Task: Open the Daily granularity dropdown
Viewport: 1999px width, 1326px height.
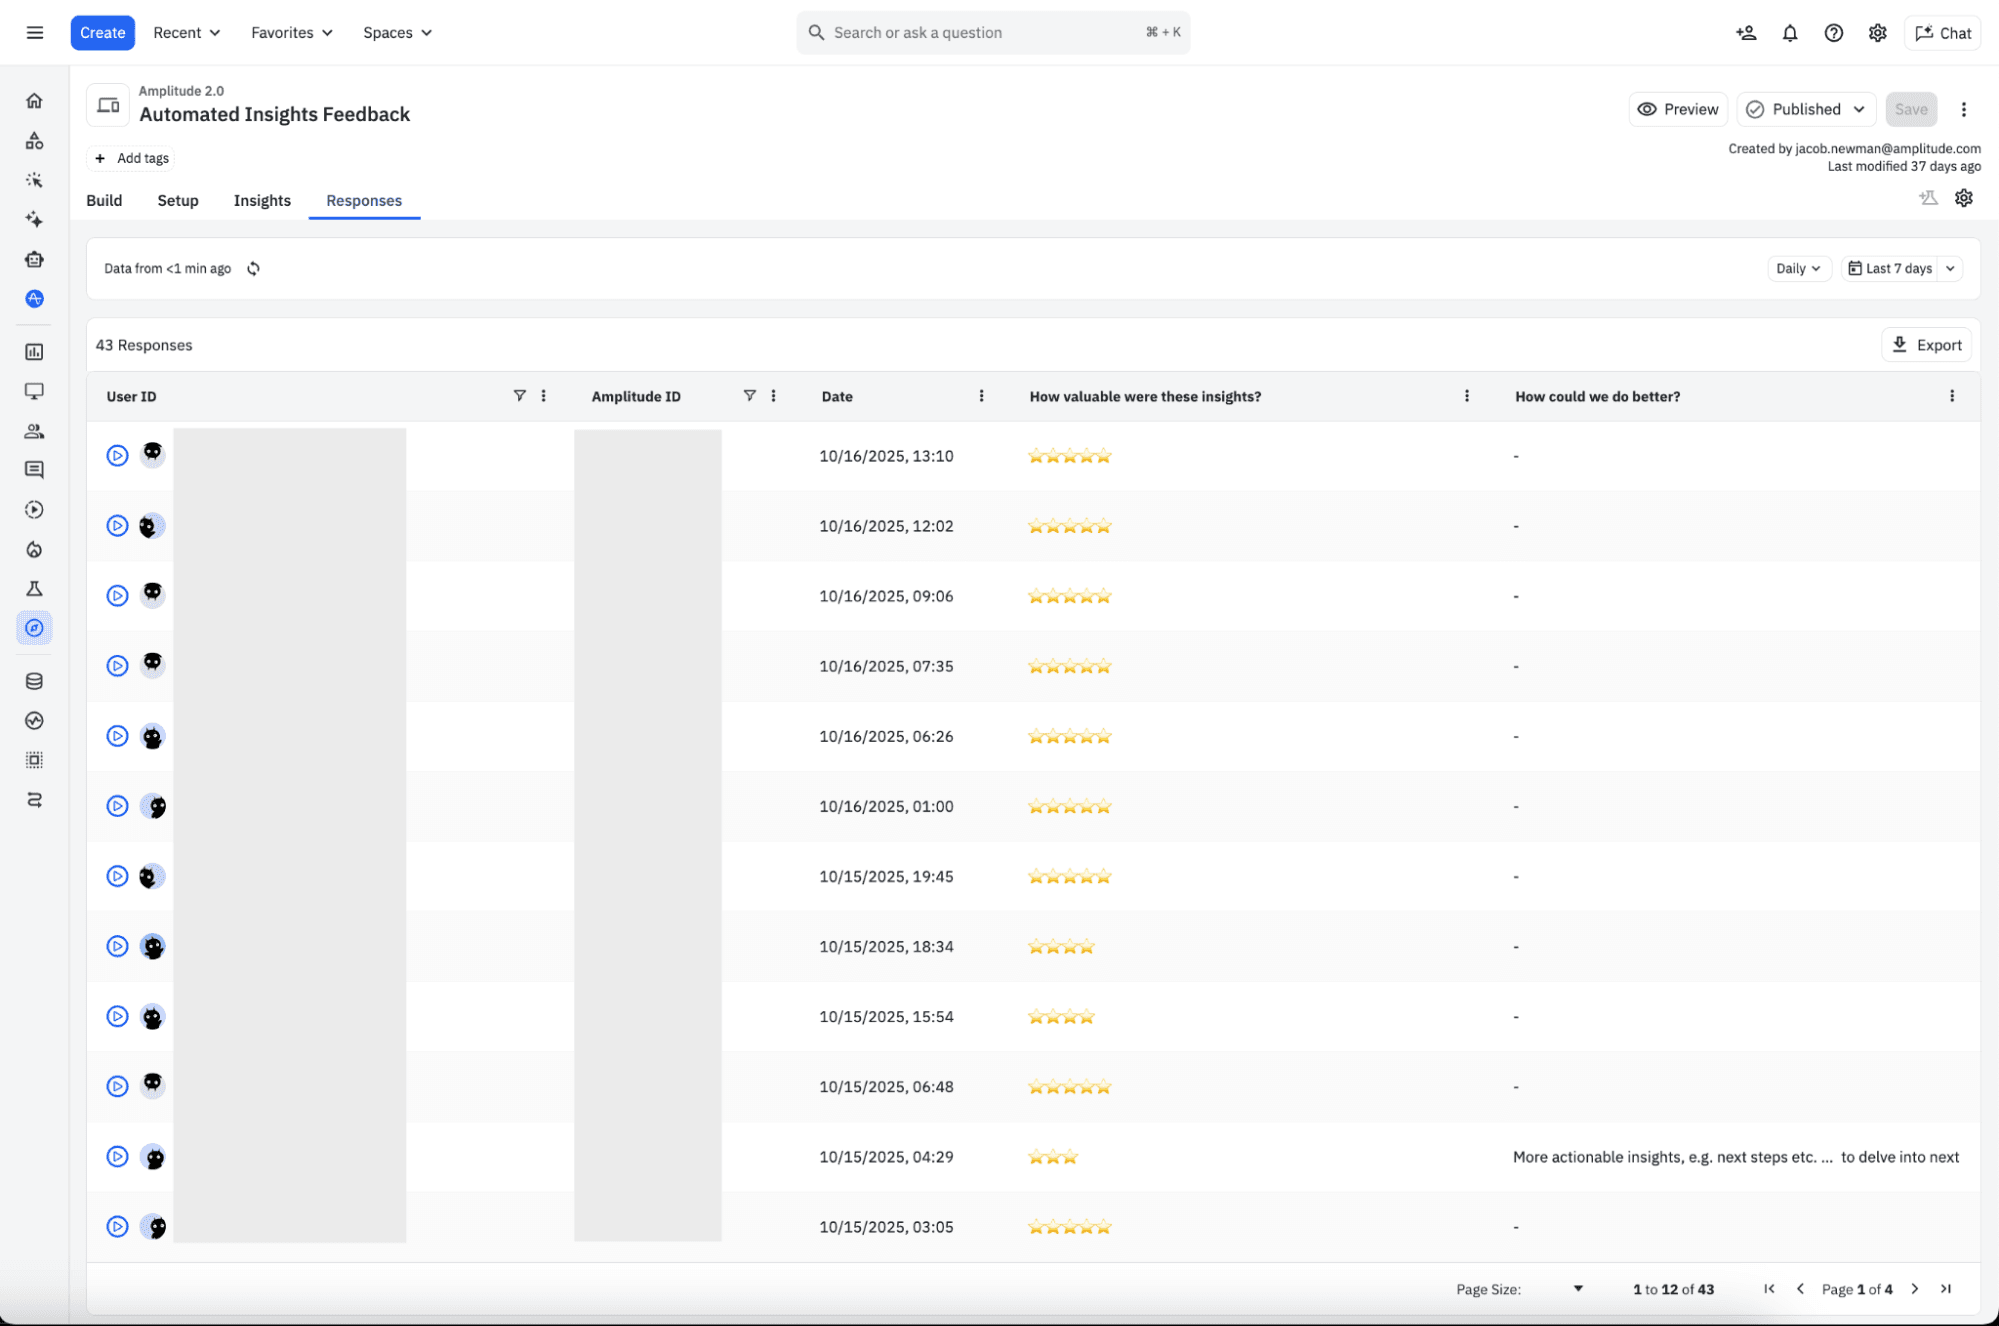Action: pos(1798,268)
